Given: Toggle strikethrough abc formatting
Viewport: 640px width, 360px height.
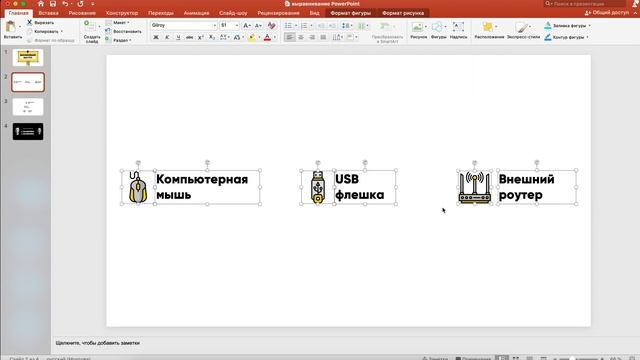Looking at the screenshot, I should click(x=189, y=37).
